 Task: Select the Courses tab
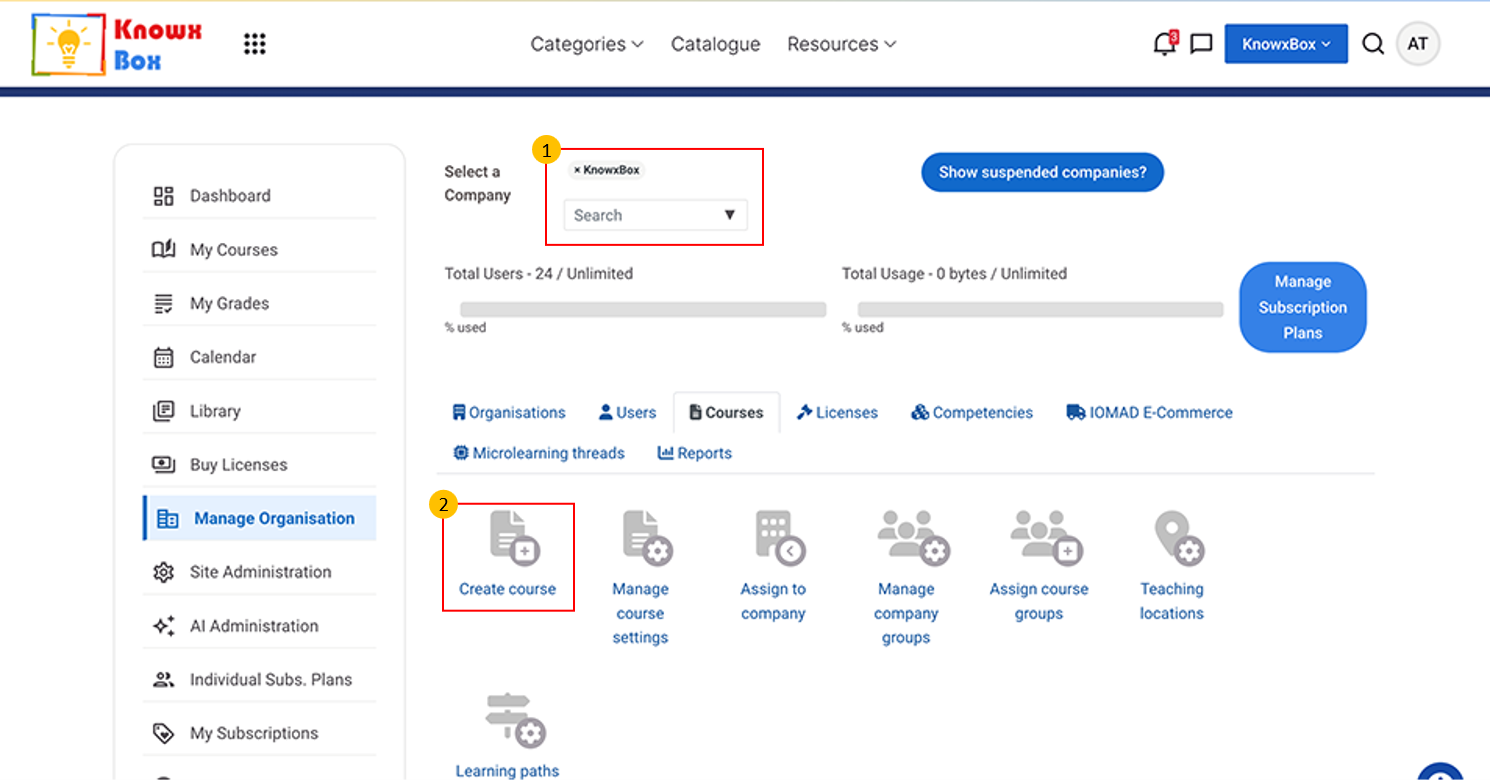727,412
